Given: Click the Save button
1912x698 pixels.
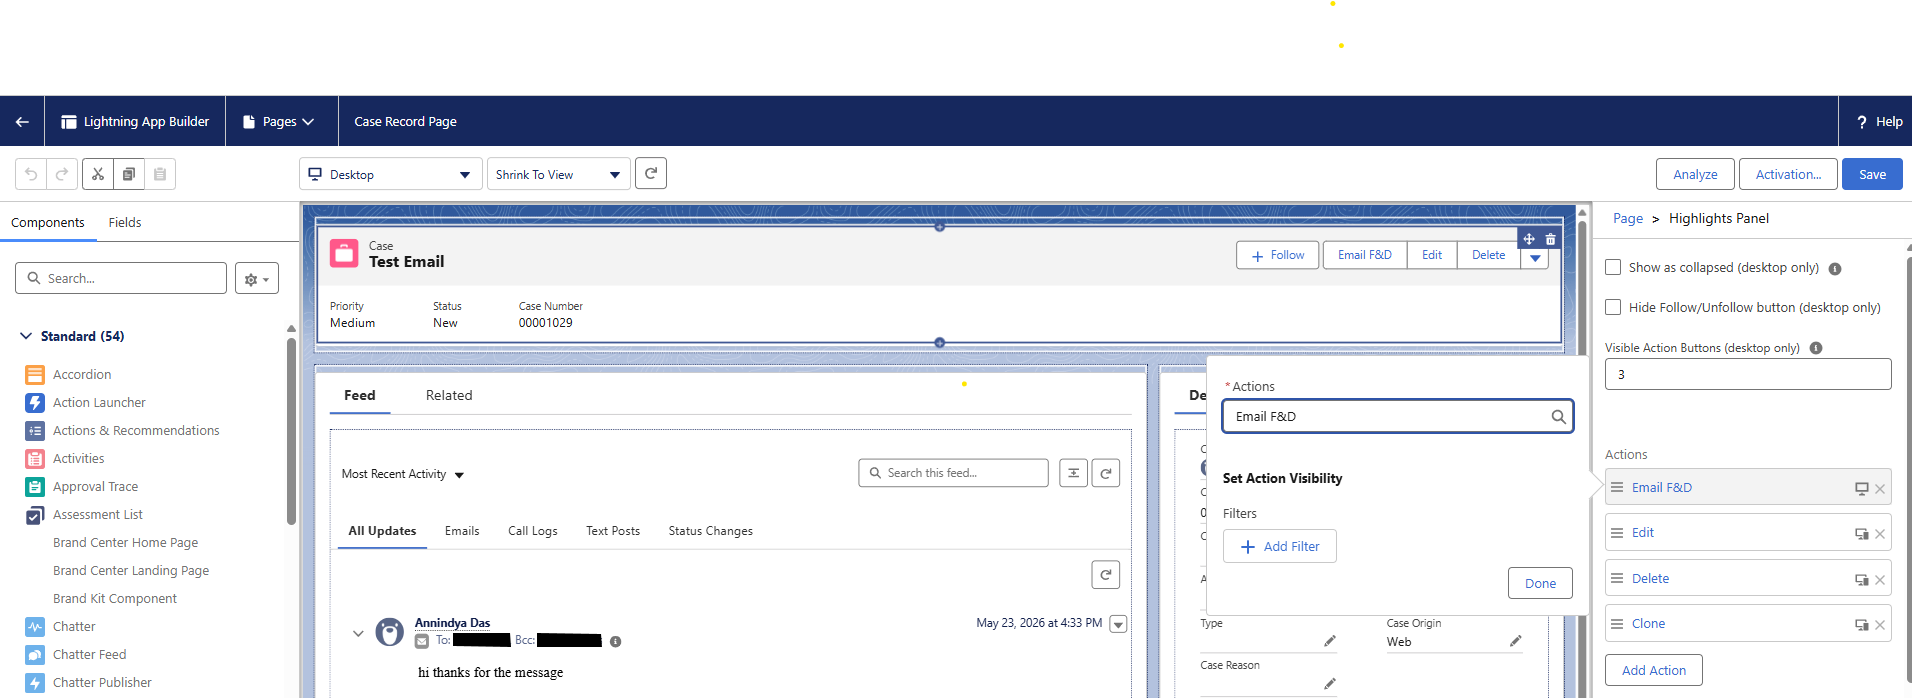Looking at the screenshot, I should 1872,174.
